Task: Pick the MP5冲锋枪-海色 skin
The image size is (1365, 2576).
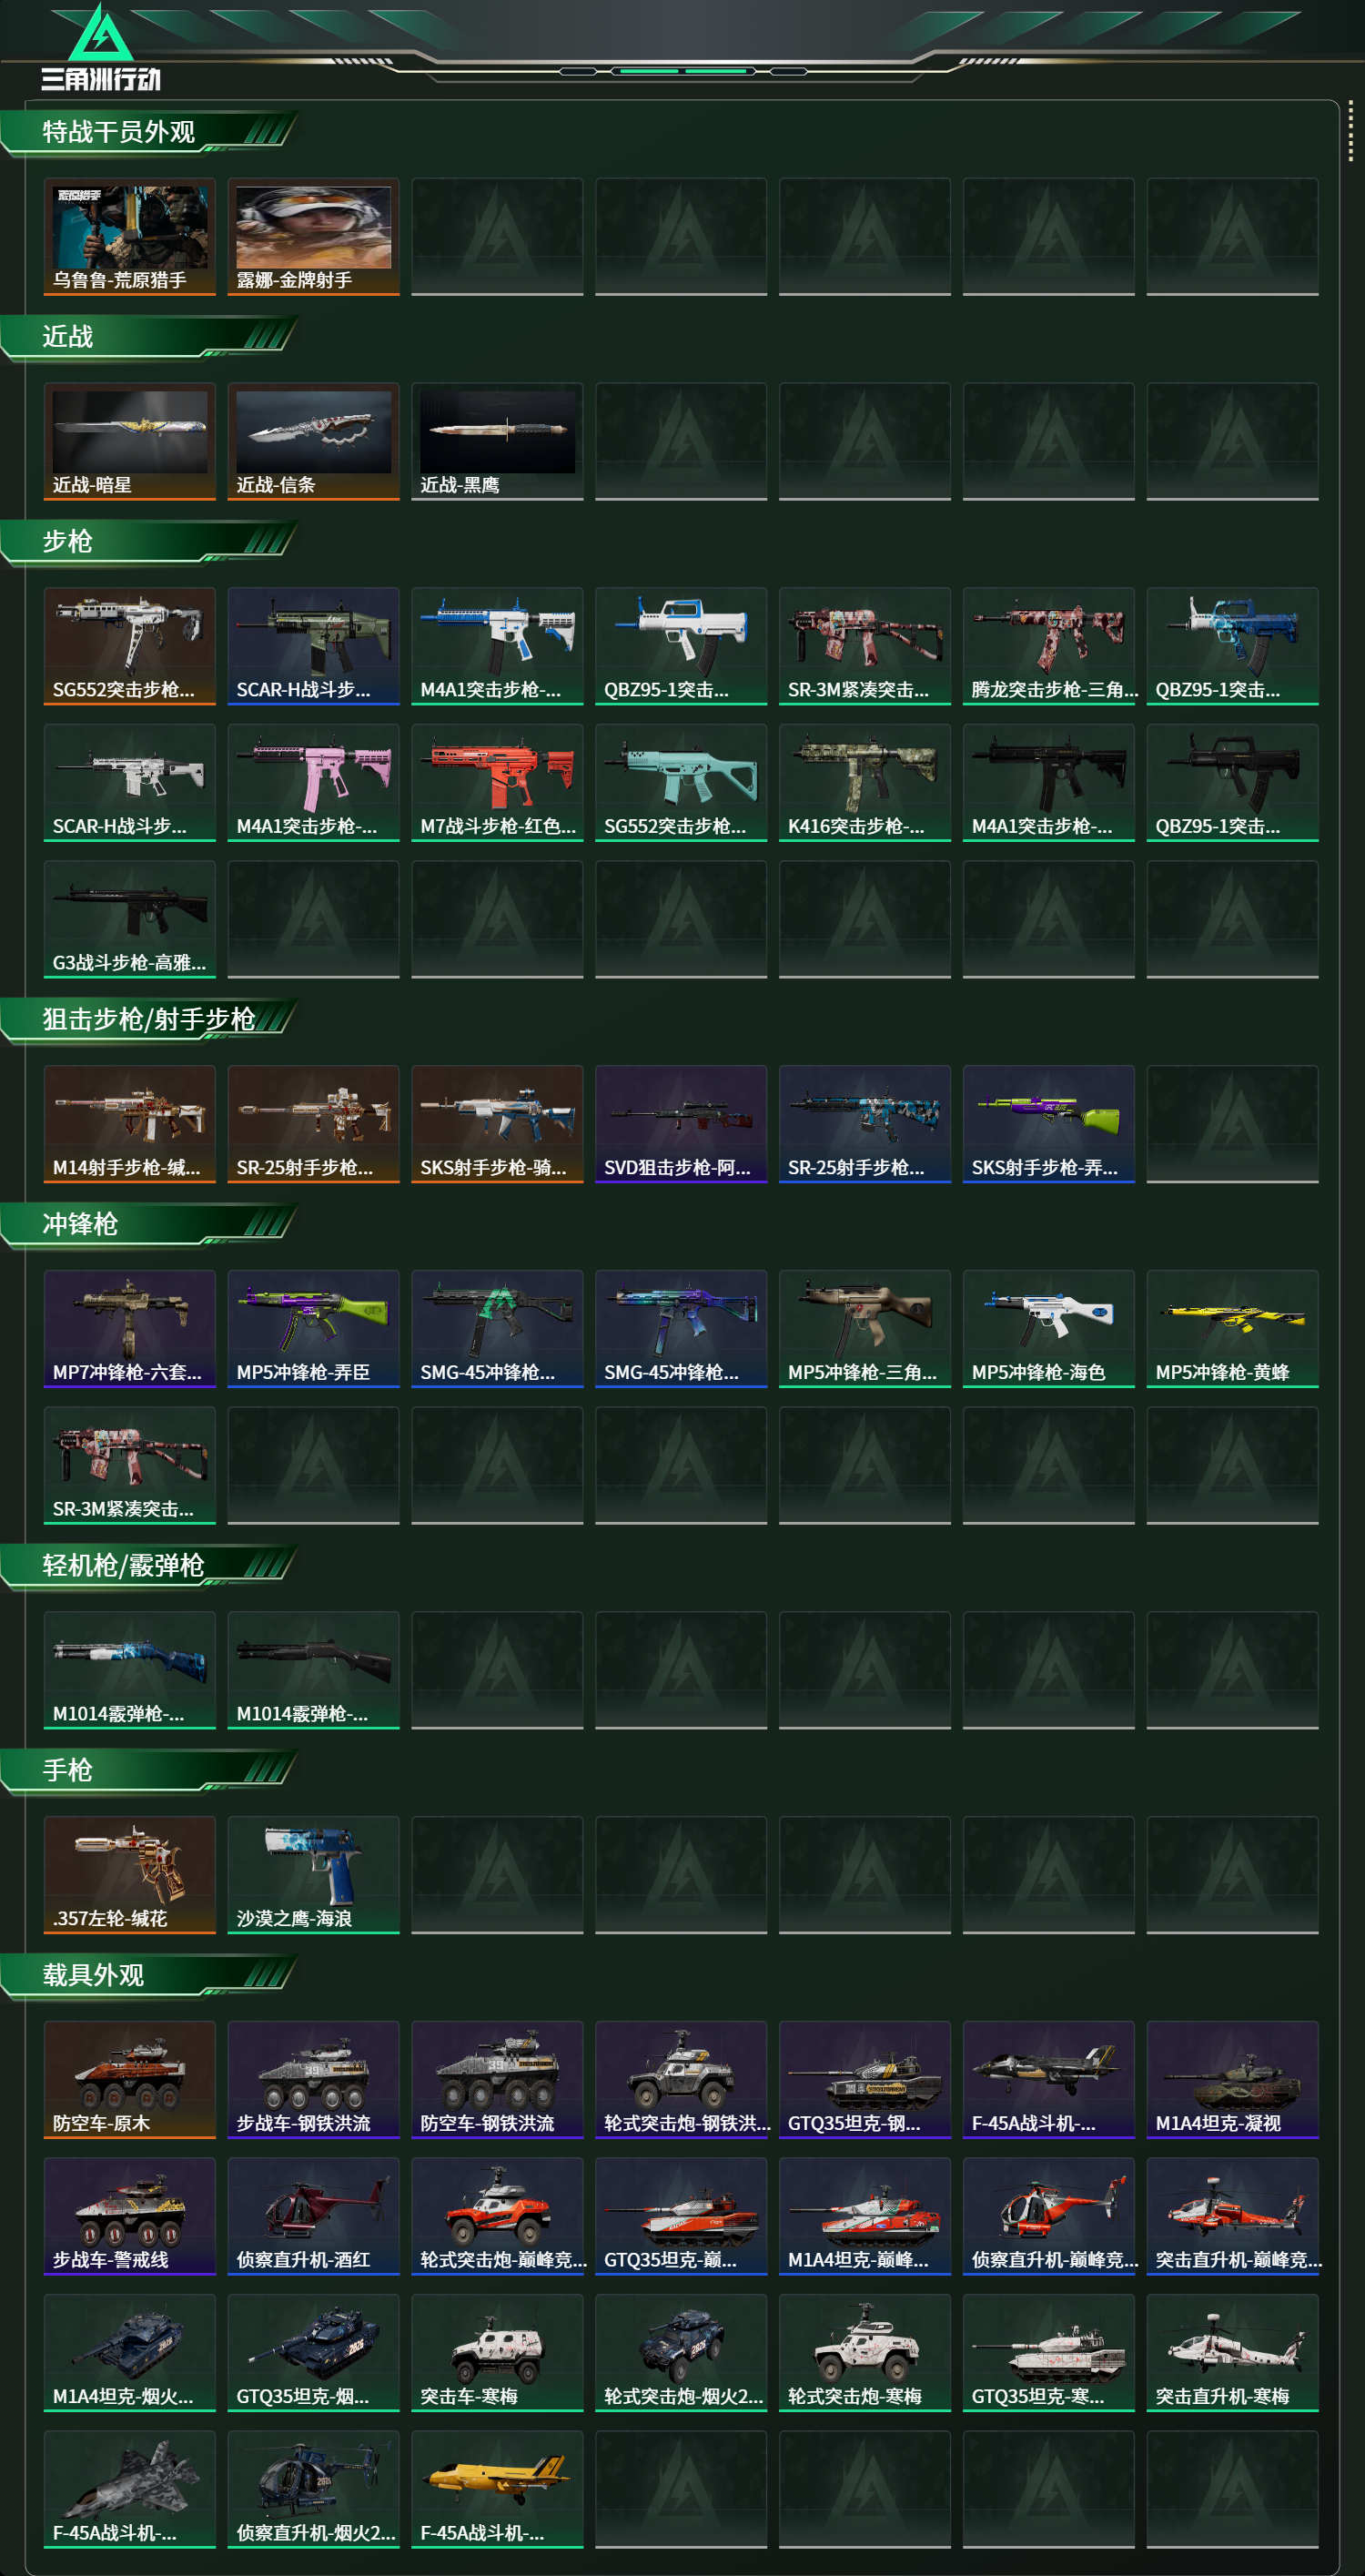Action: coord(1048,1330)
